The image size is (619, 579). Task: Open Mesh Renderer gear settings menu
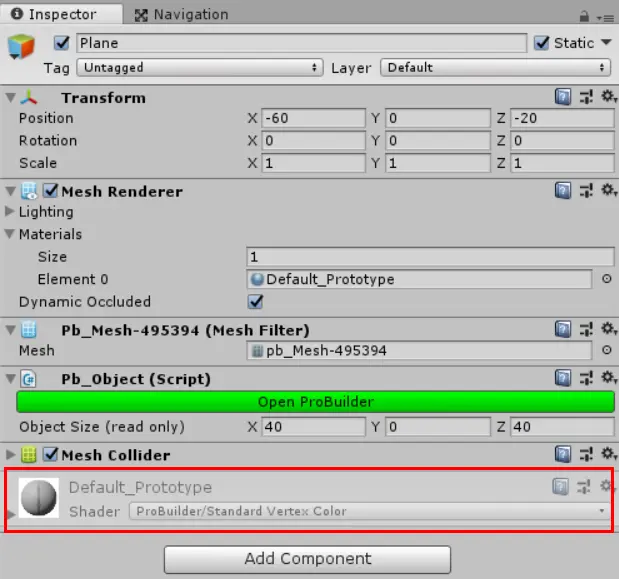click(x=608, y=190)
